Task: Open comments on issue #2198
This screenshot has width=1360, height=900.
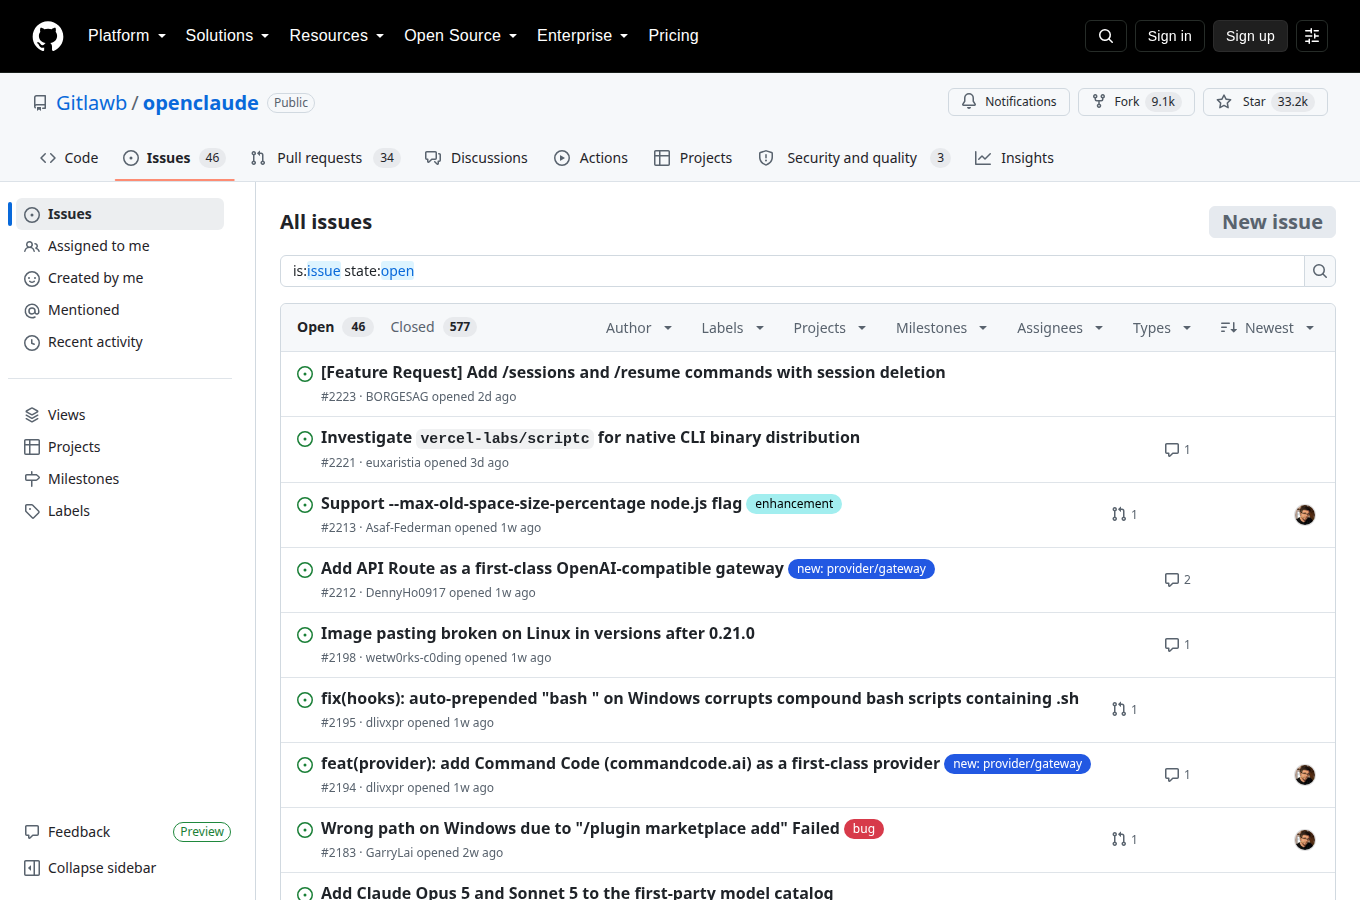Action: tap(1177, 645)
